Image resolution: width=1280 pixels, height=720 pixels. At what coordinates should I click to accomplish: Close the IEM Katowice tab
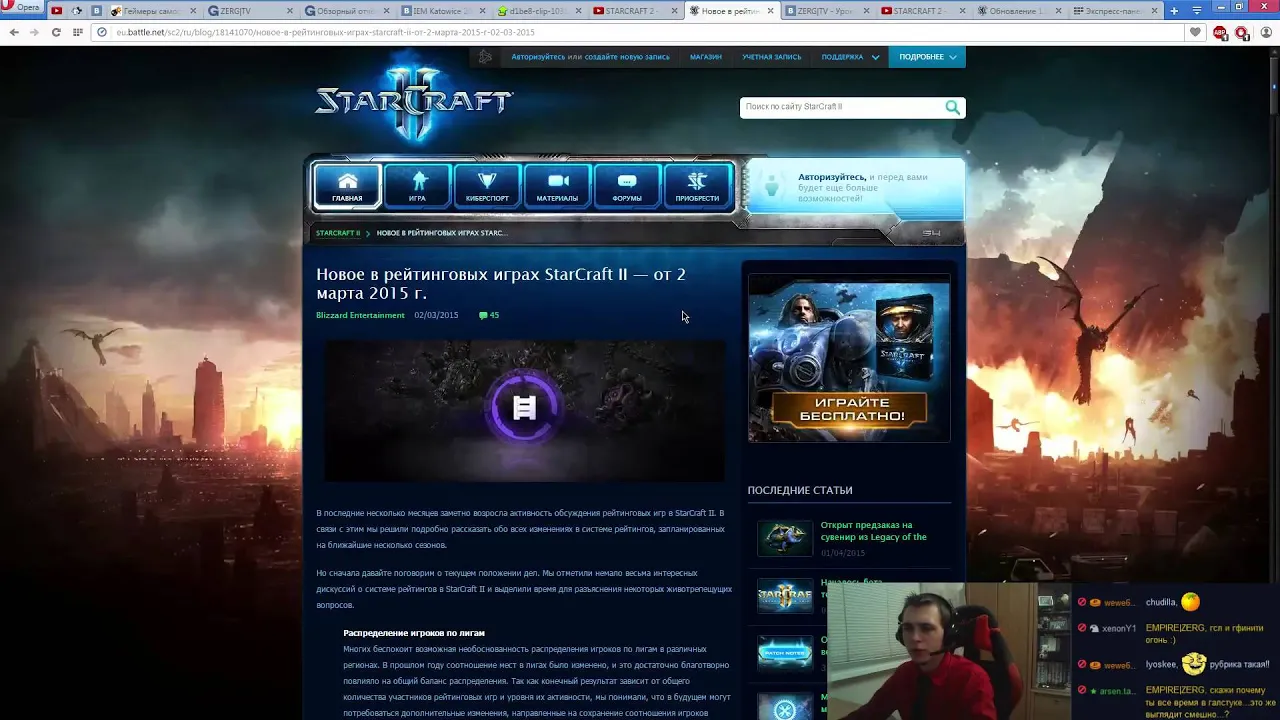click(x=481, y=11)
